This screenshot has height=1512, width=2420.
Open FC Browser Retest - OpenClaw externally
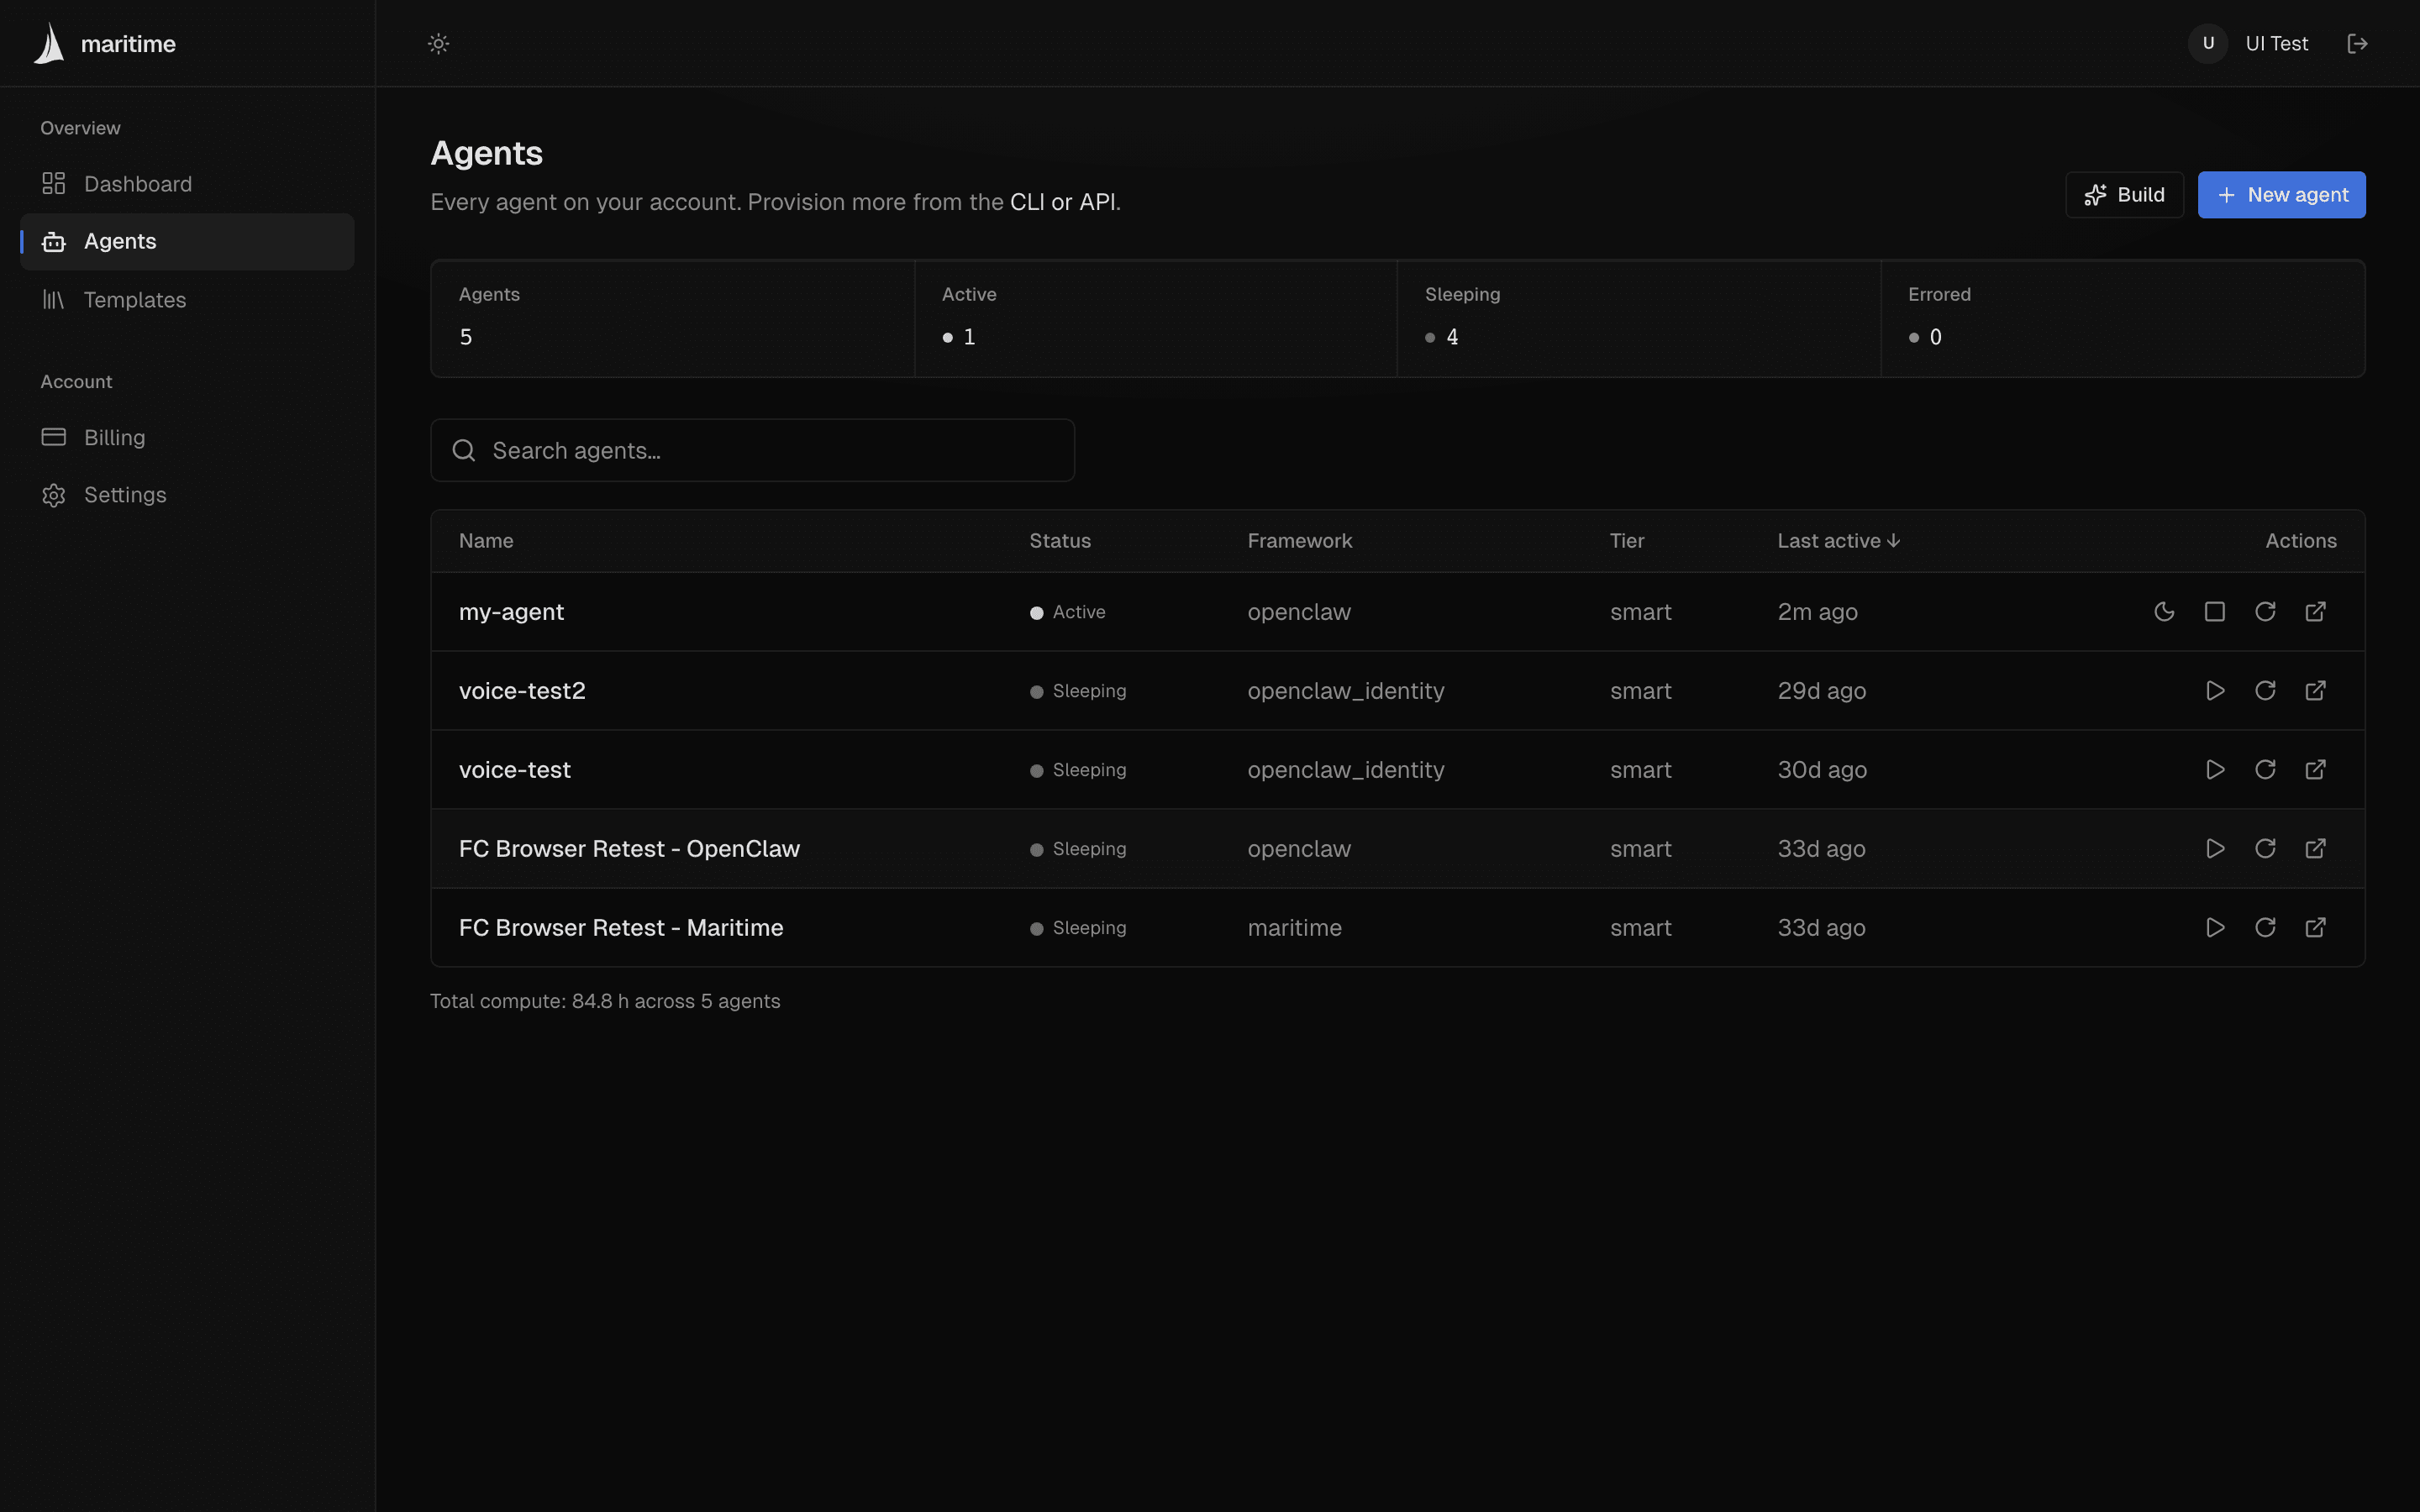2315,849
